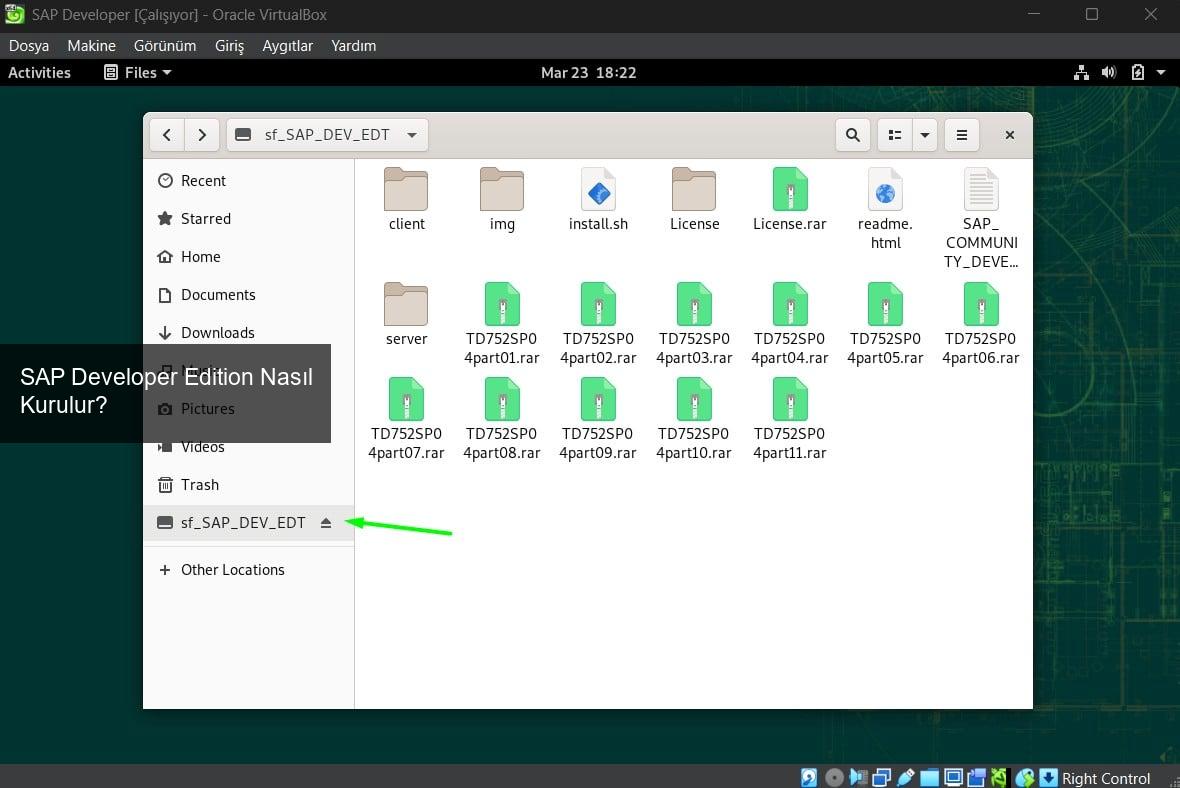This screenshot has height=788, width=1180.
Task: Open the hamburger menu in Files
Action: 961,135
